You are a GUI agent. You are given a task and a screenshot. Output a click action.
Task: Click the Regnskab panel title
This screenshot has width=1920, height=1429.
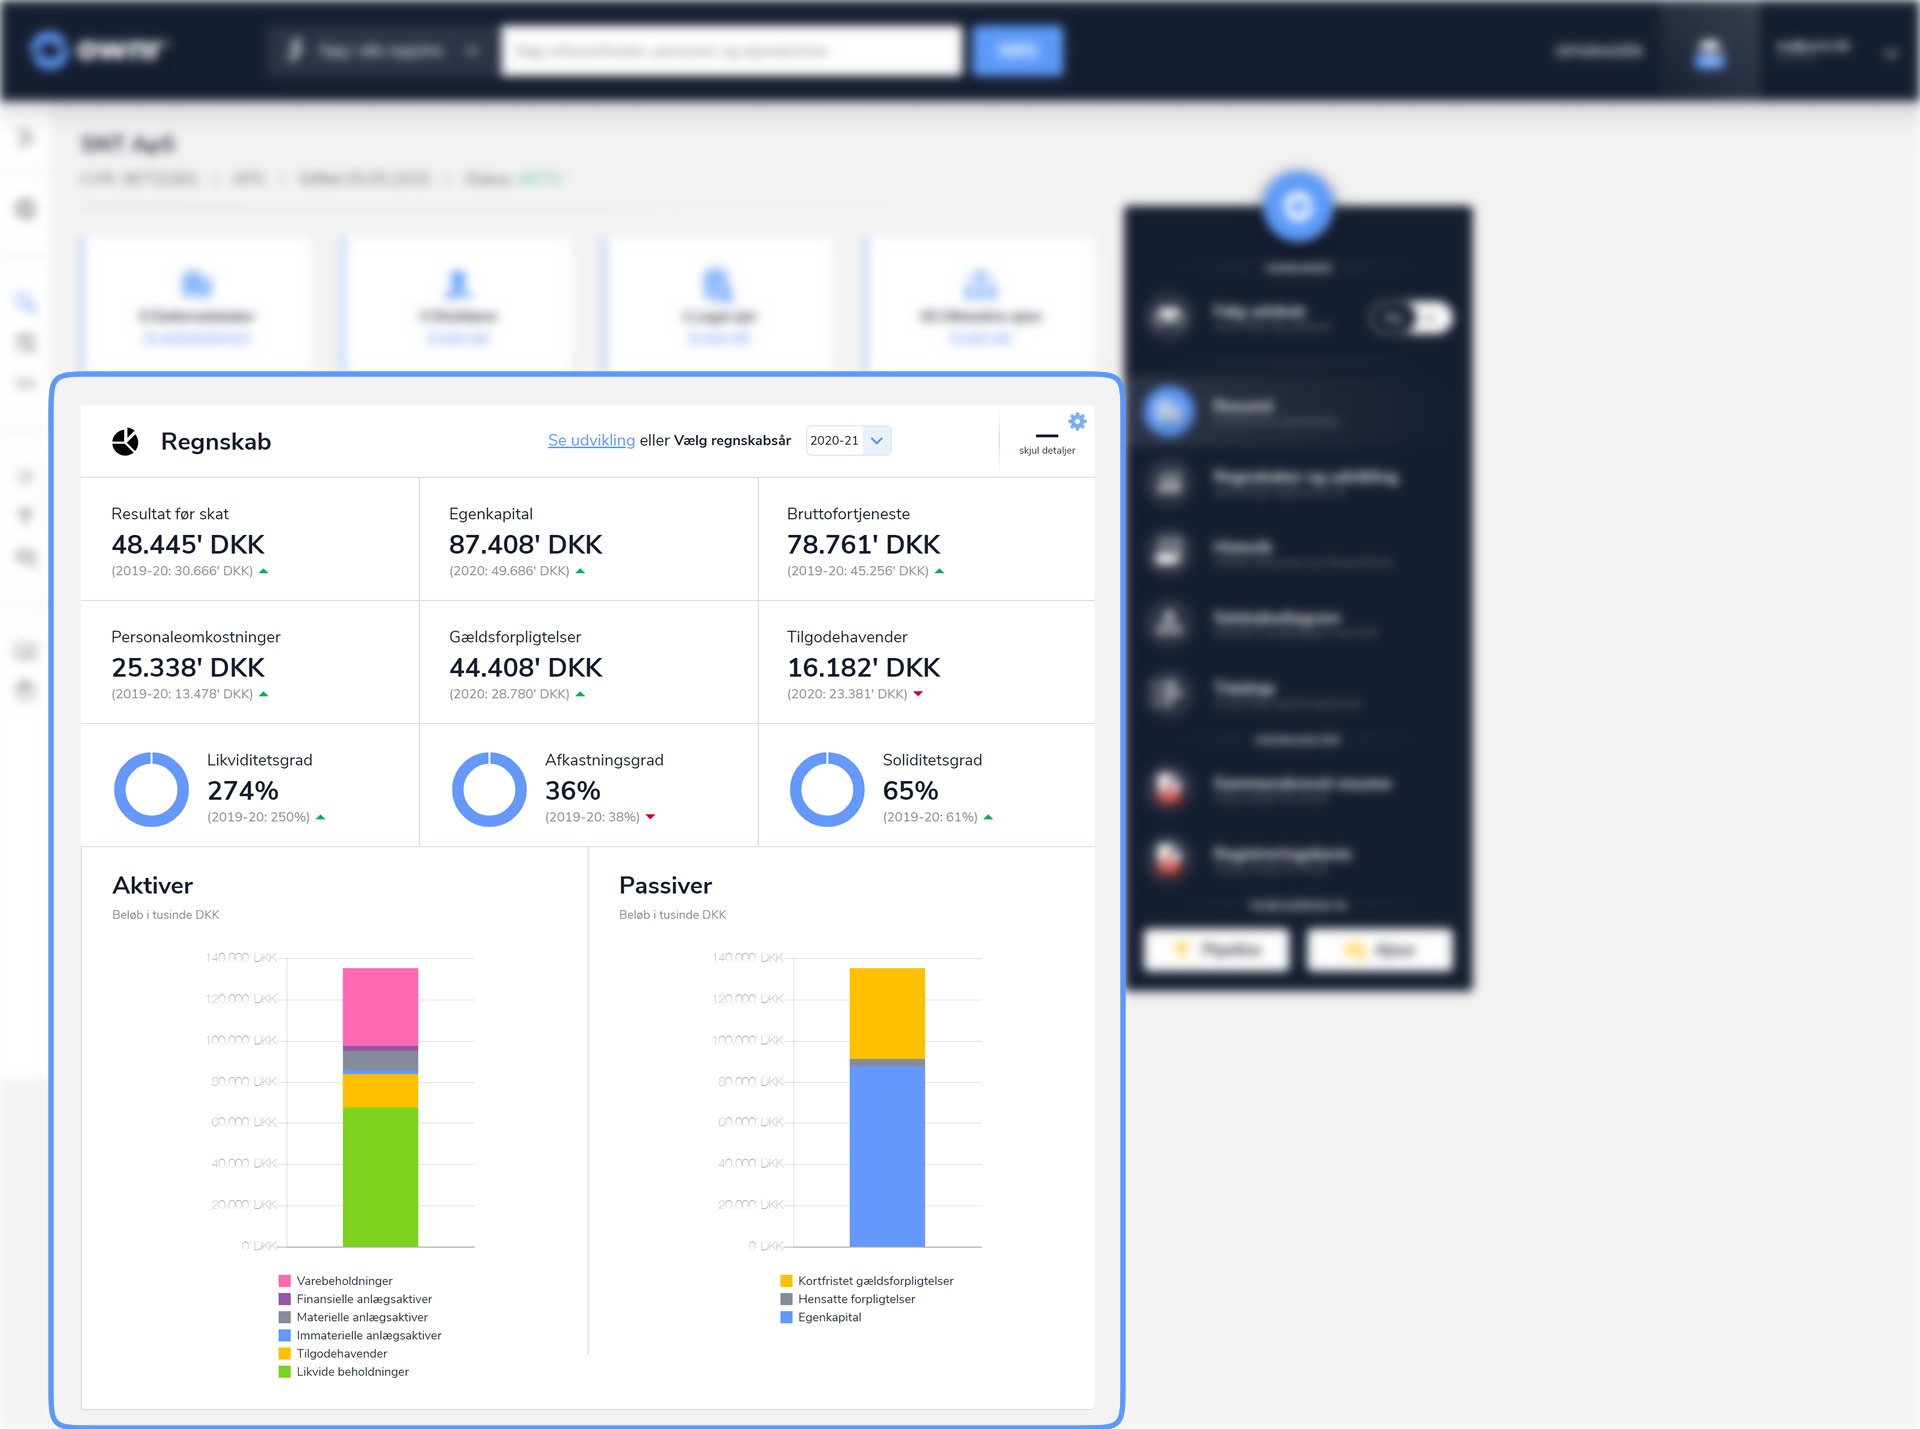216,441
